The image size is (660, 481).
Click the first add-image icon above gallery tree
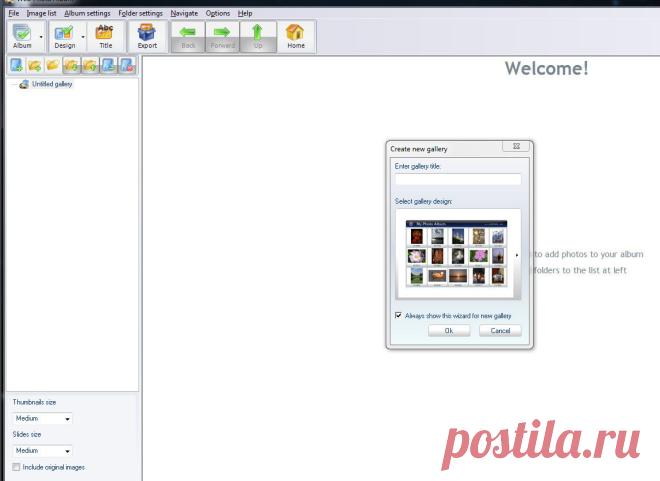[16, 65]
